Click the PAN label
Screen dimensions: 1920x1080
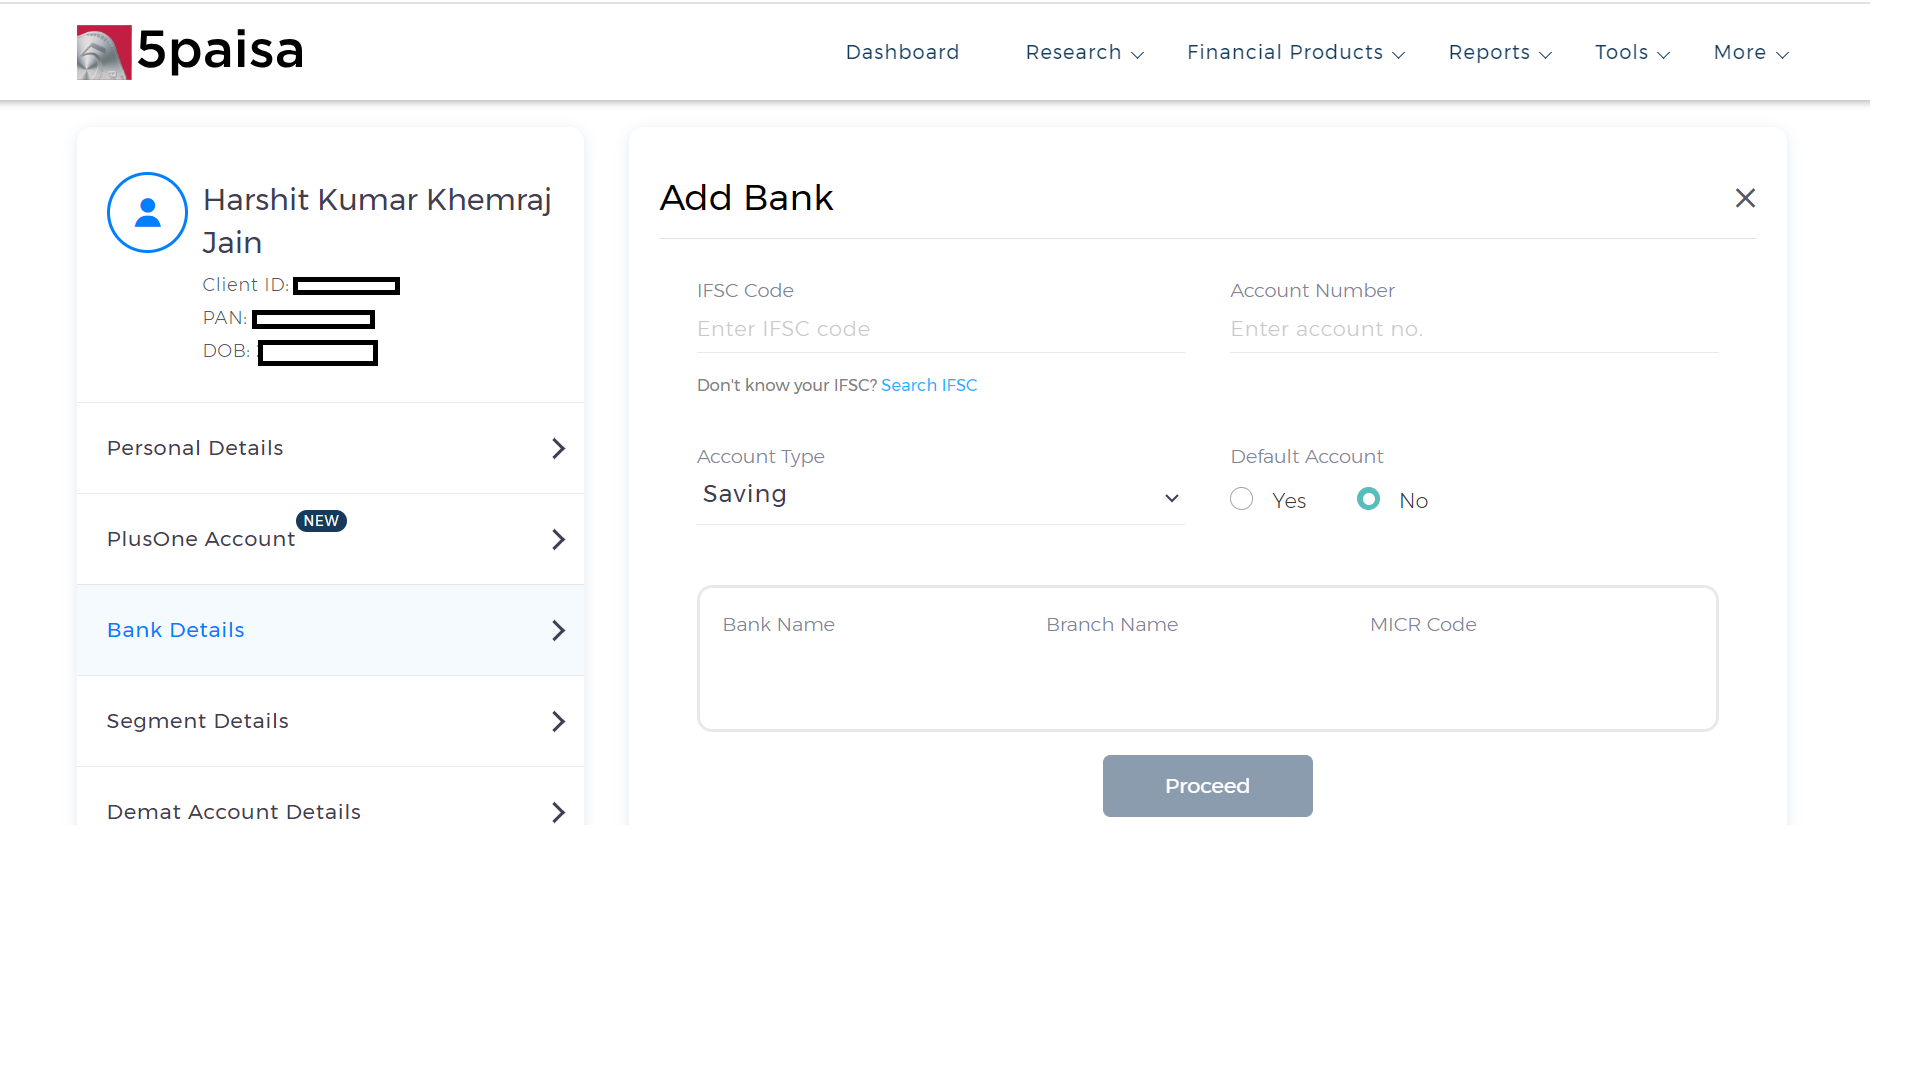[x=224, y=318]
